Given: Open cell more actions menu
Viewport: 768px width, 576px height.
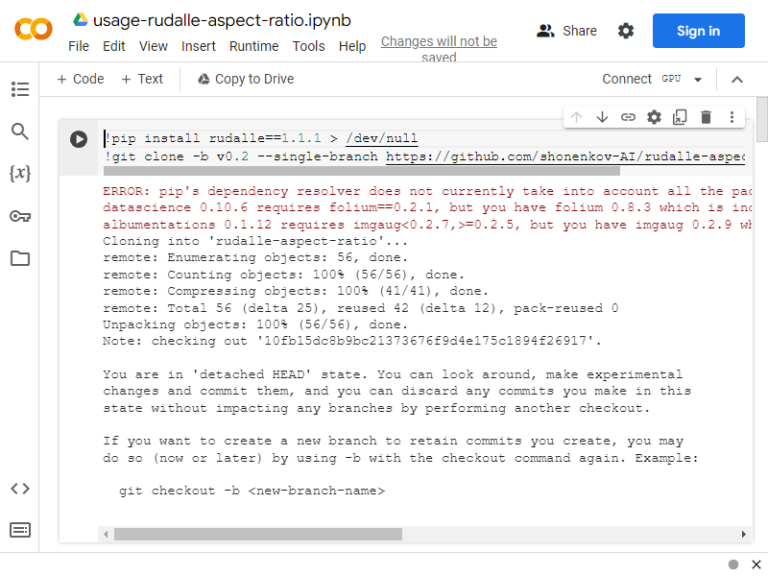Looking at the screenshot, I should tap(732, 117).
